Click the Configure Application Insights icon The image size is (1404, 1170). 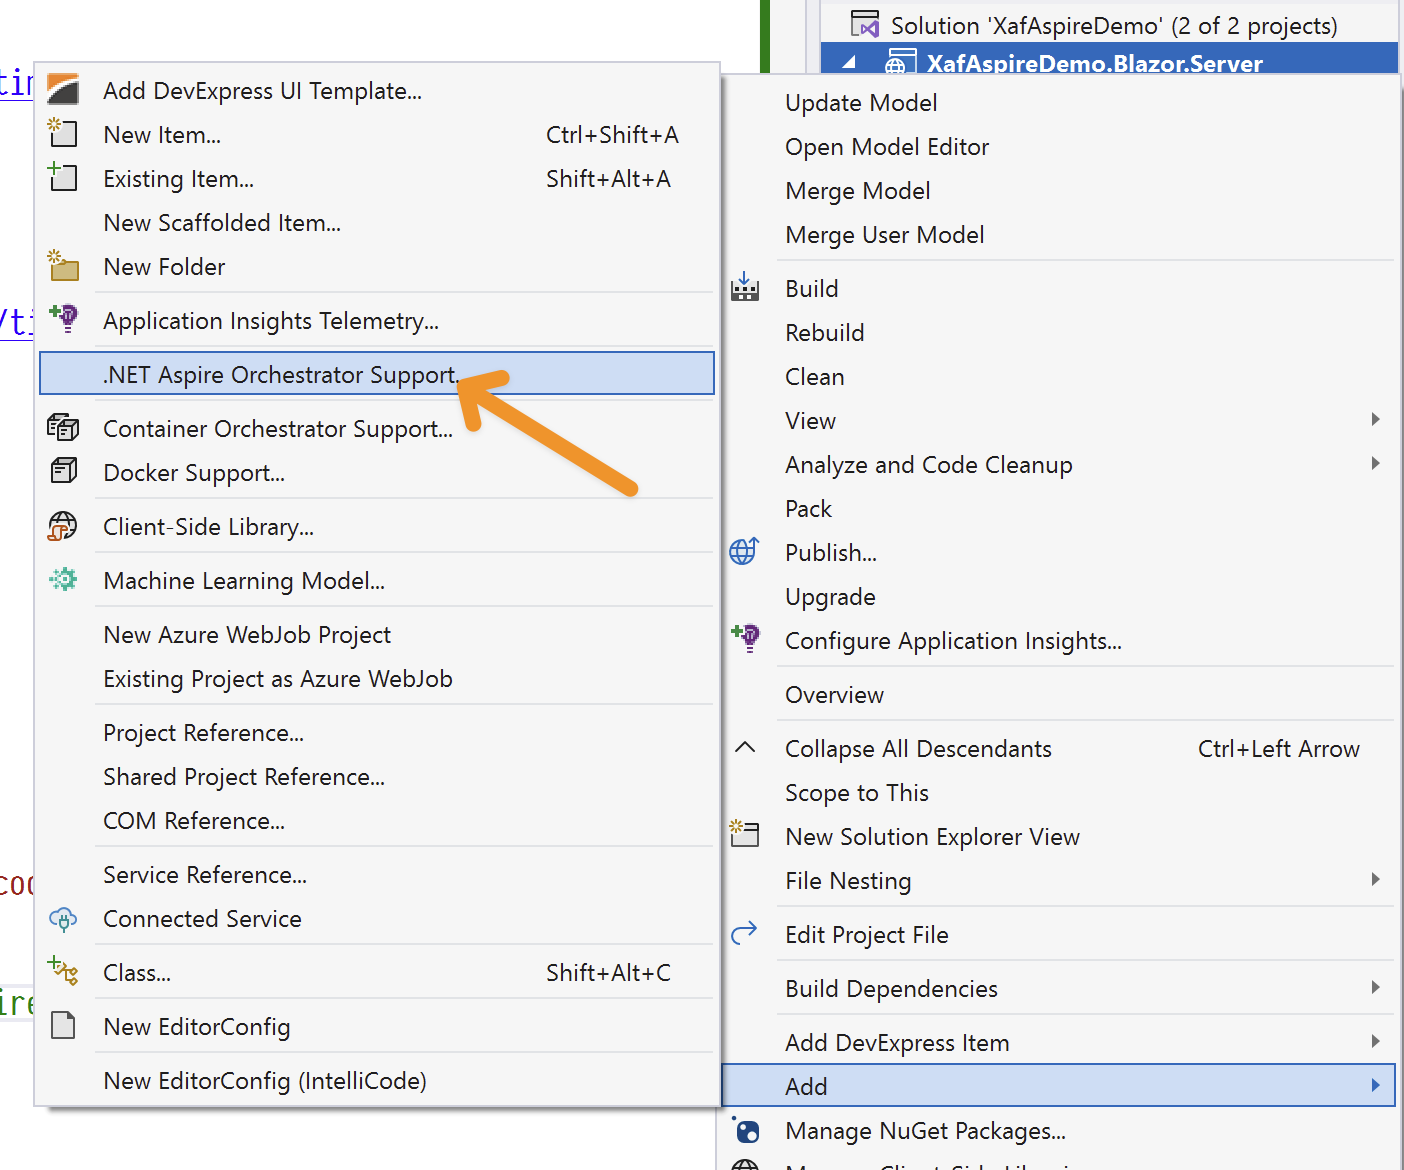click(745, 638)
